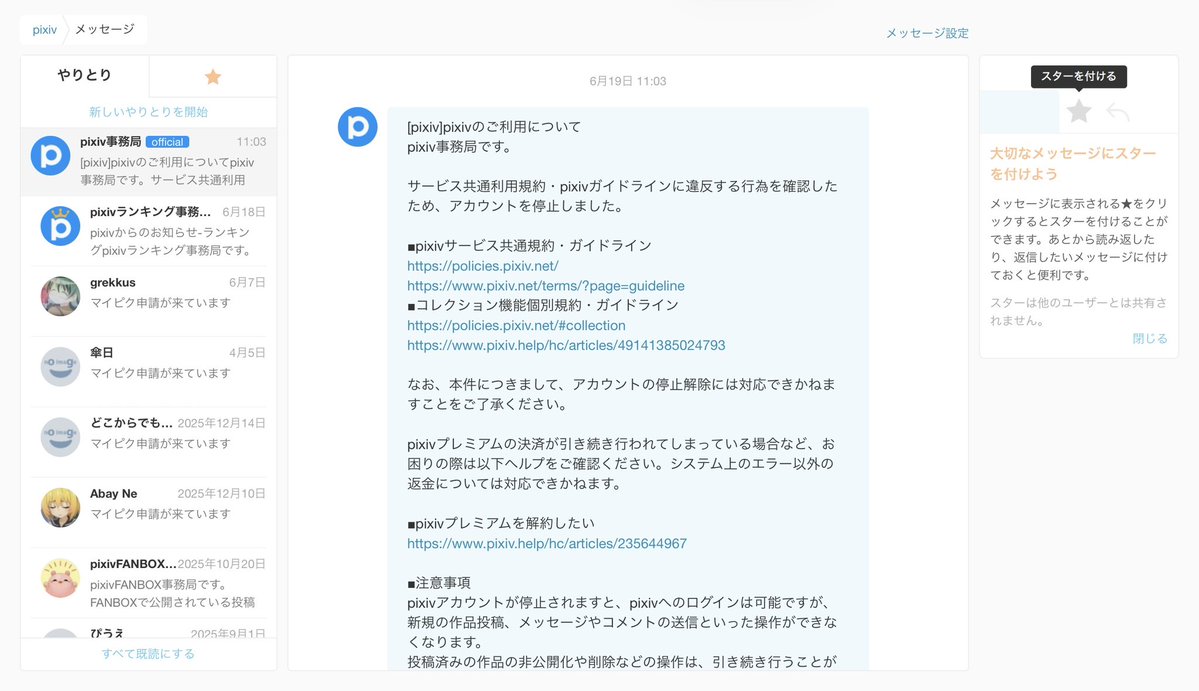Viewport: 1199px width, 691px height.
Task: Open the https://policies.pixiv.net/ link
Action: (483, 266)
